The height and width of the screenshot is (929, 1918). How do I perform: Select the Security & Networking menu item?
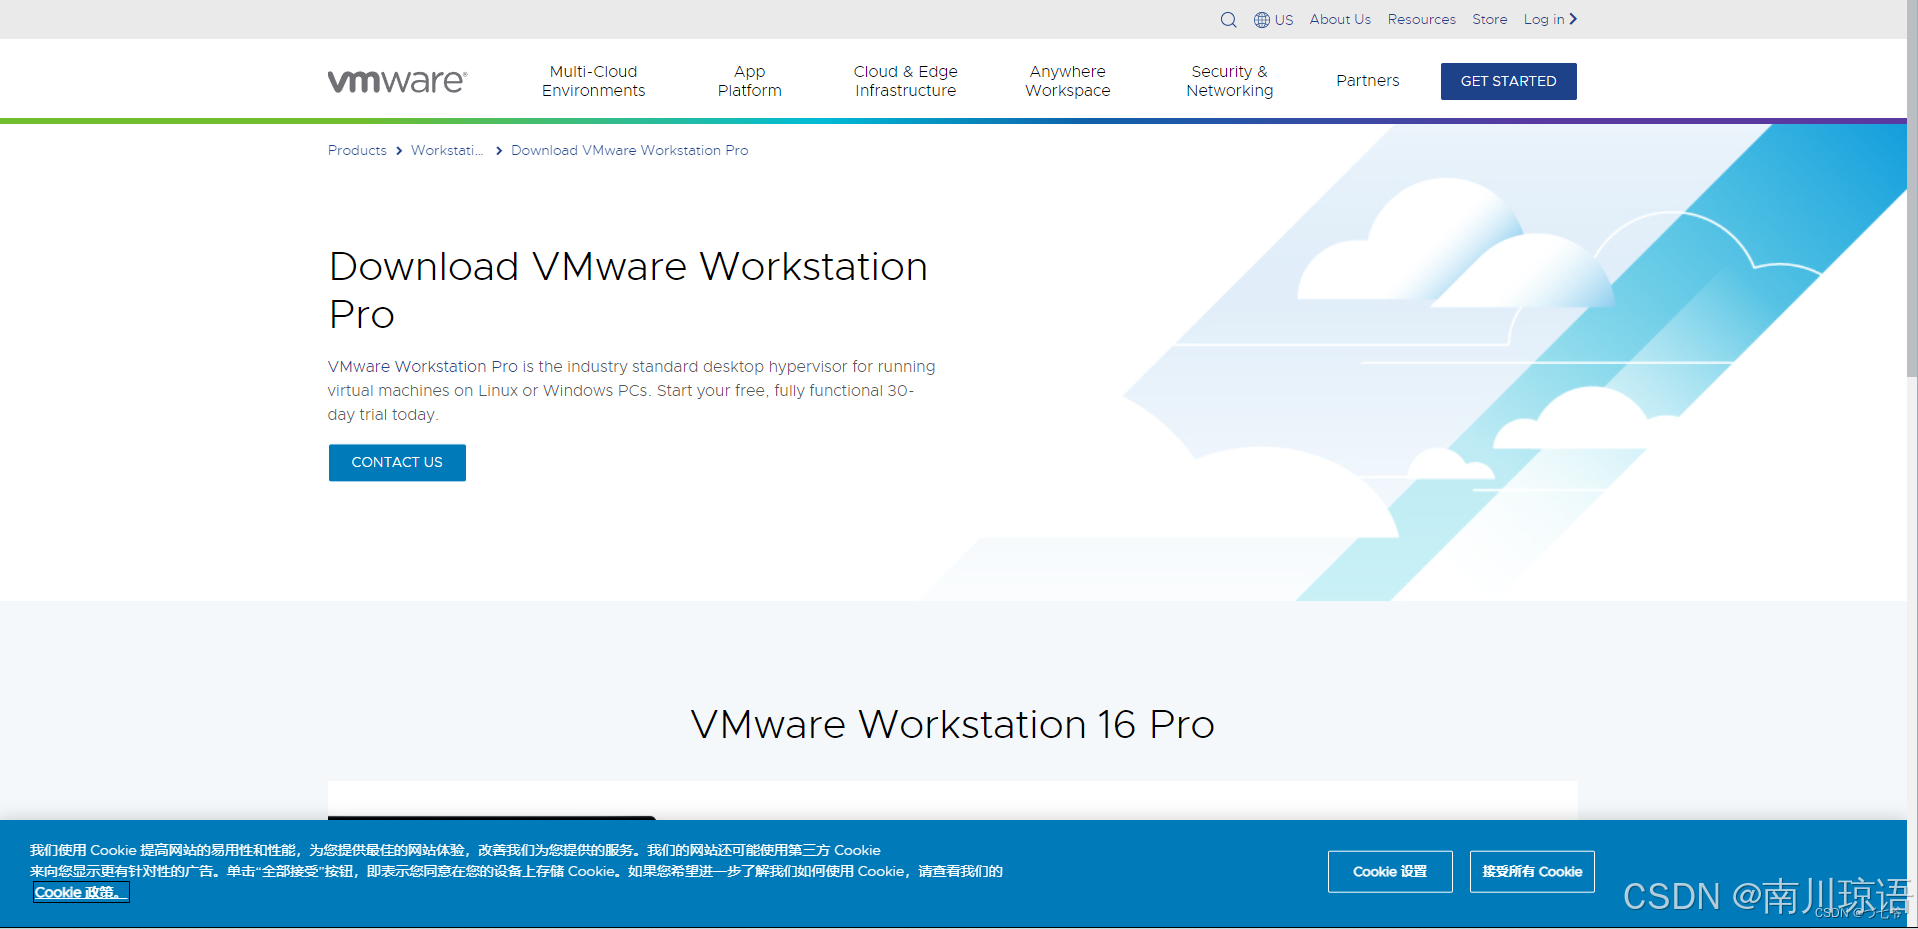tap(1229, 80)
